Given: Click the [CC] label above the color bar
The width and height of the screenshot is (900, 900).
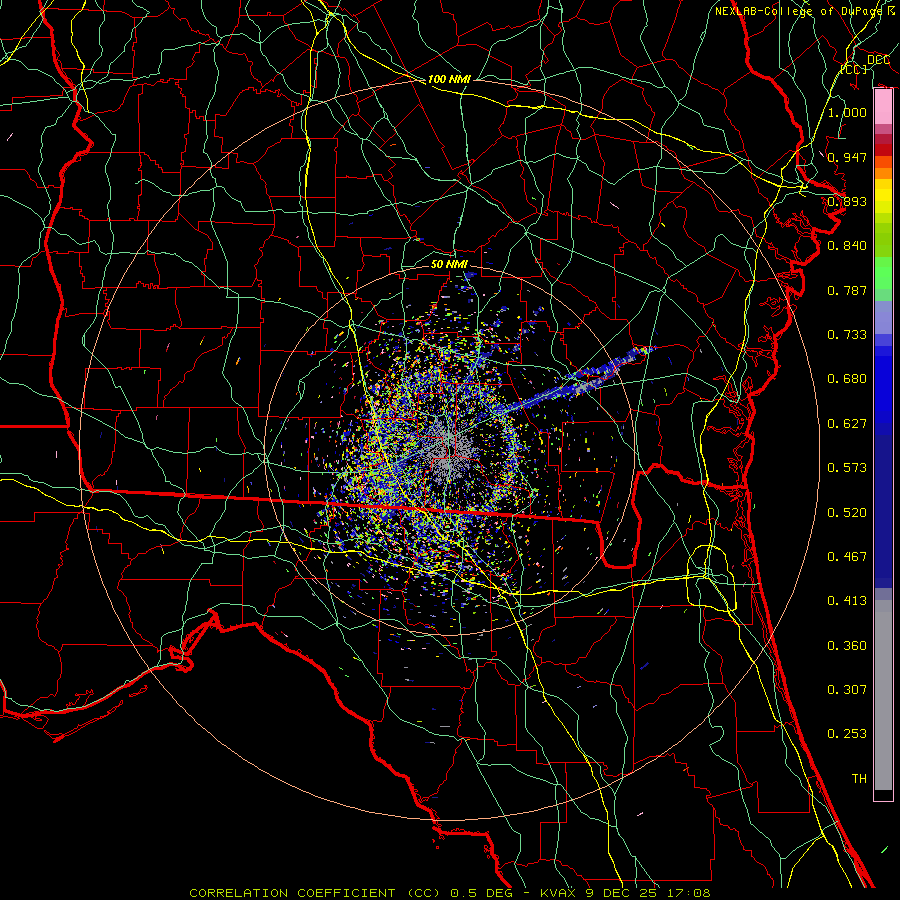Looking at the screenshot, I should 854,69.
